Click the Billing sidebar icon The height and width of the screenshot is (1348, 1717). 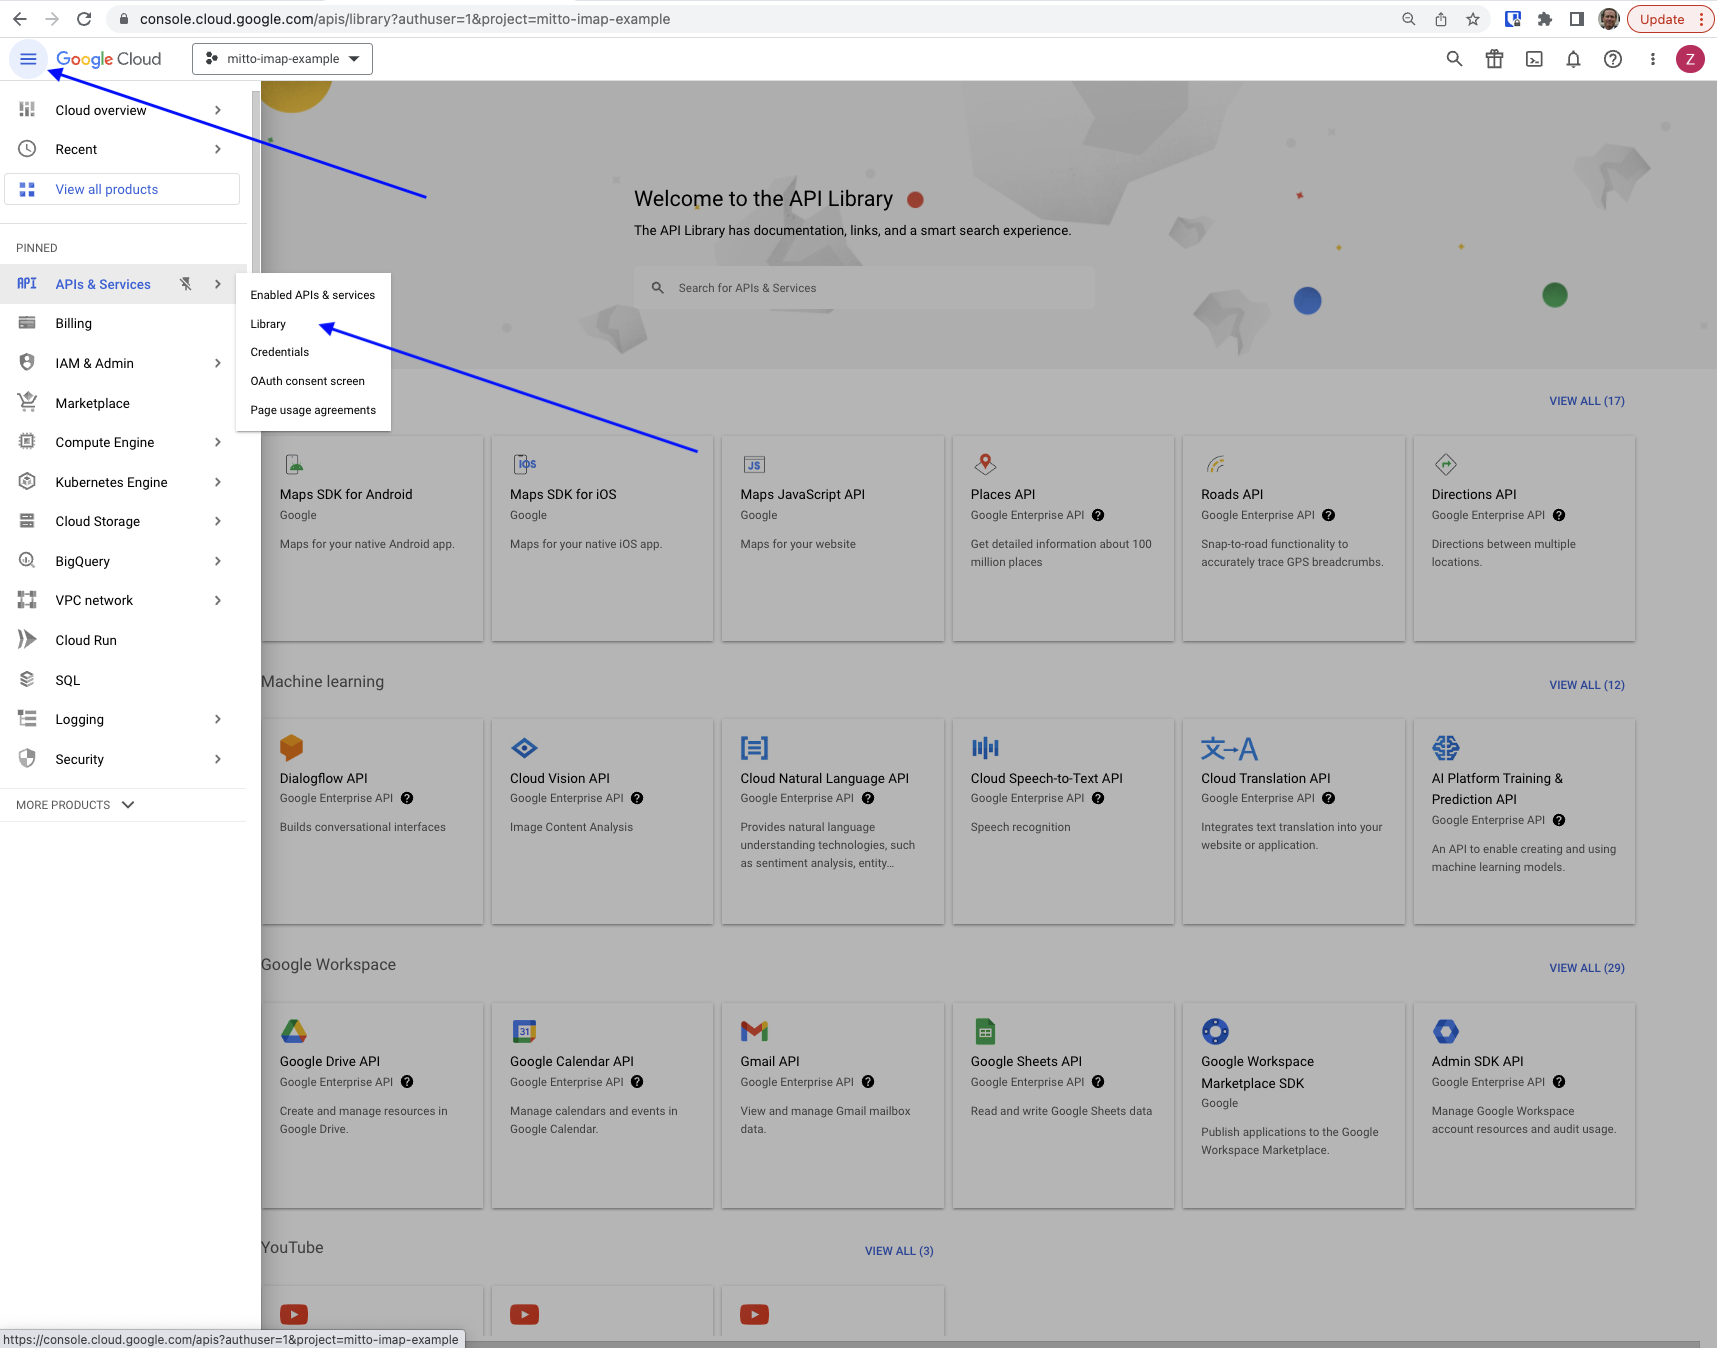coord(27,323)
